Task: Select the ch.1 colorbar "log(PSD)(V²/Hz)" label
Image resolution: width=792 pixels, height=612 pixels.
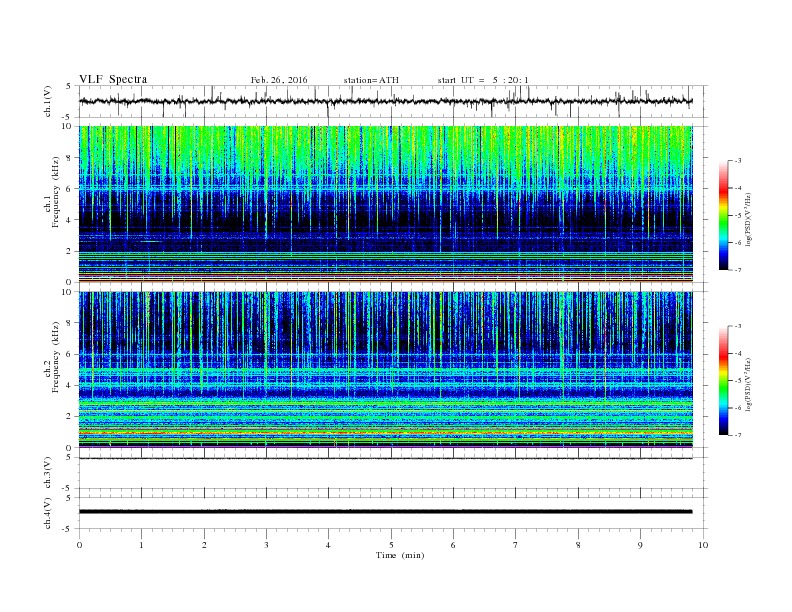Action: pyautogui.click(x=748, y=219)
